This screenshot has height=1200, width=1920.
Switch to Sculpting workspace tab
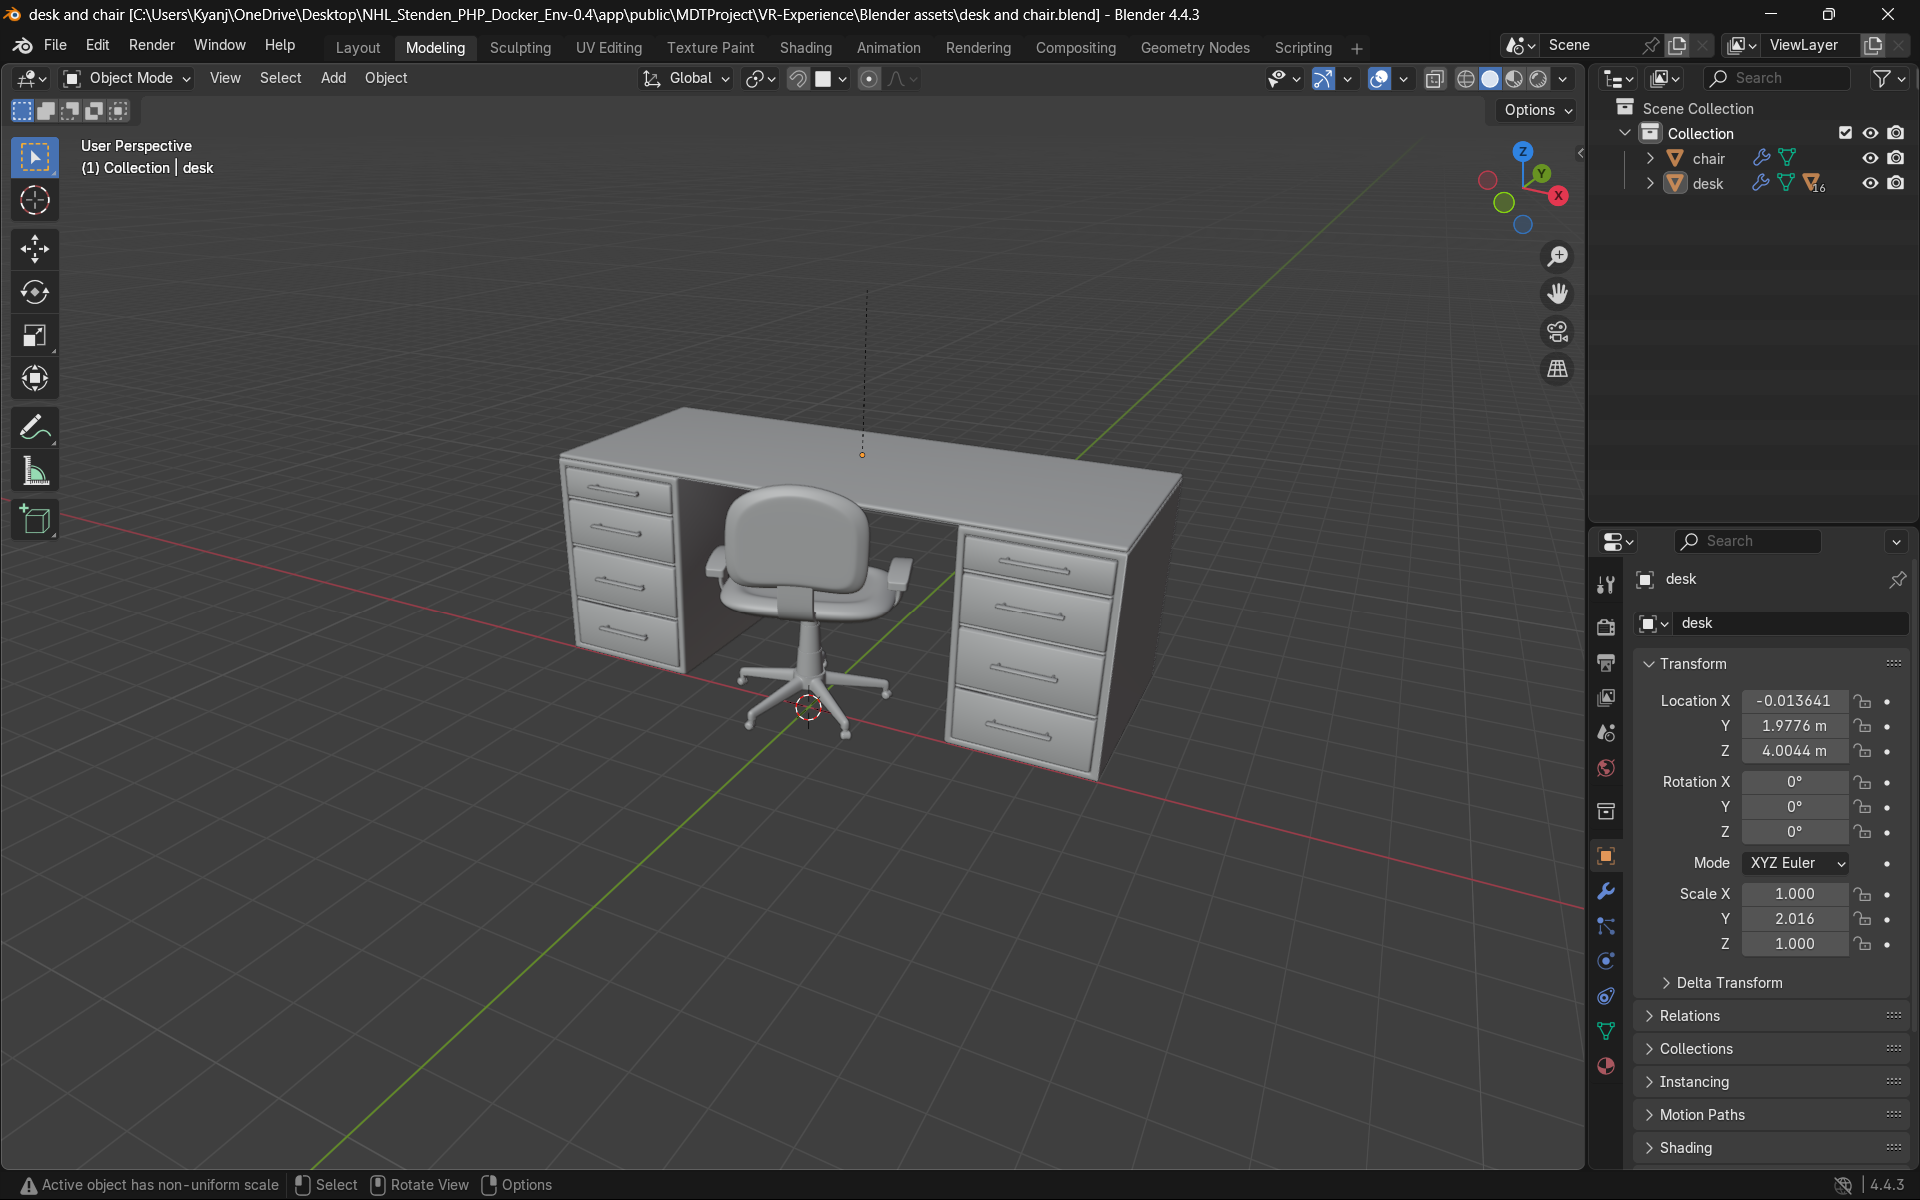pos(520,48)
